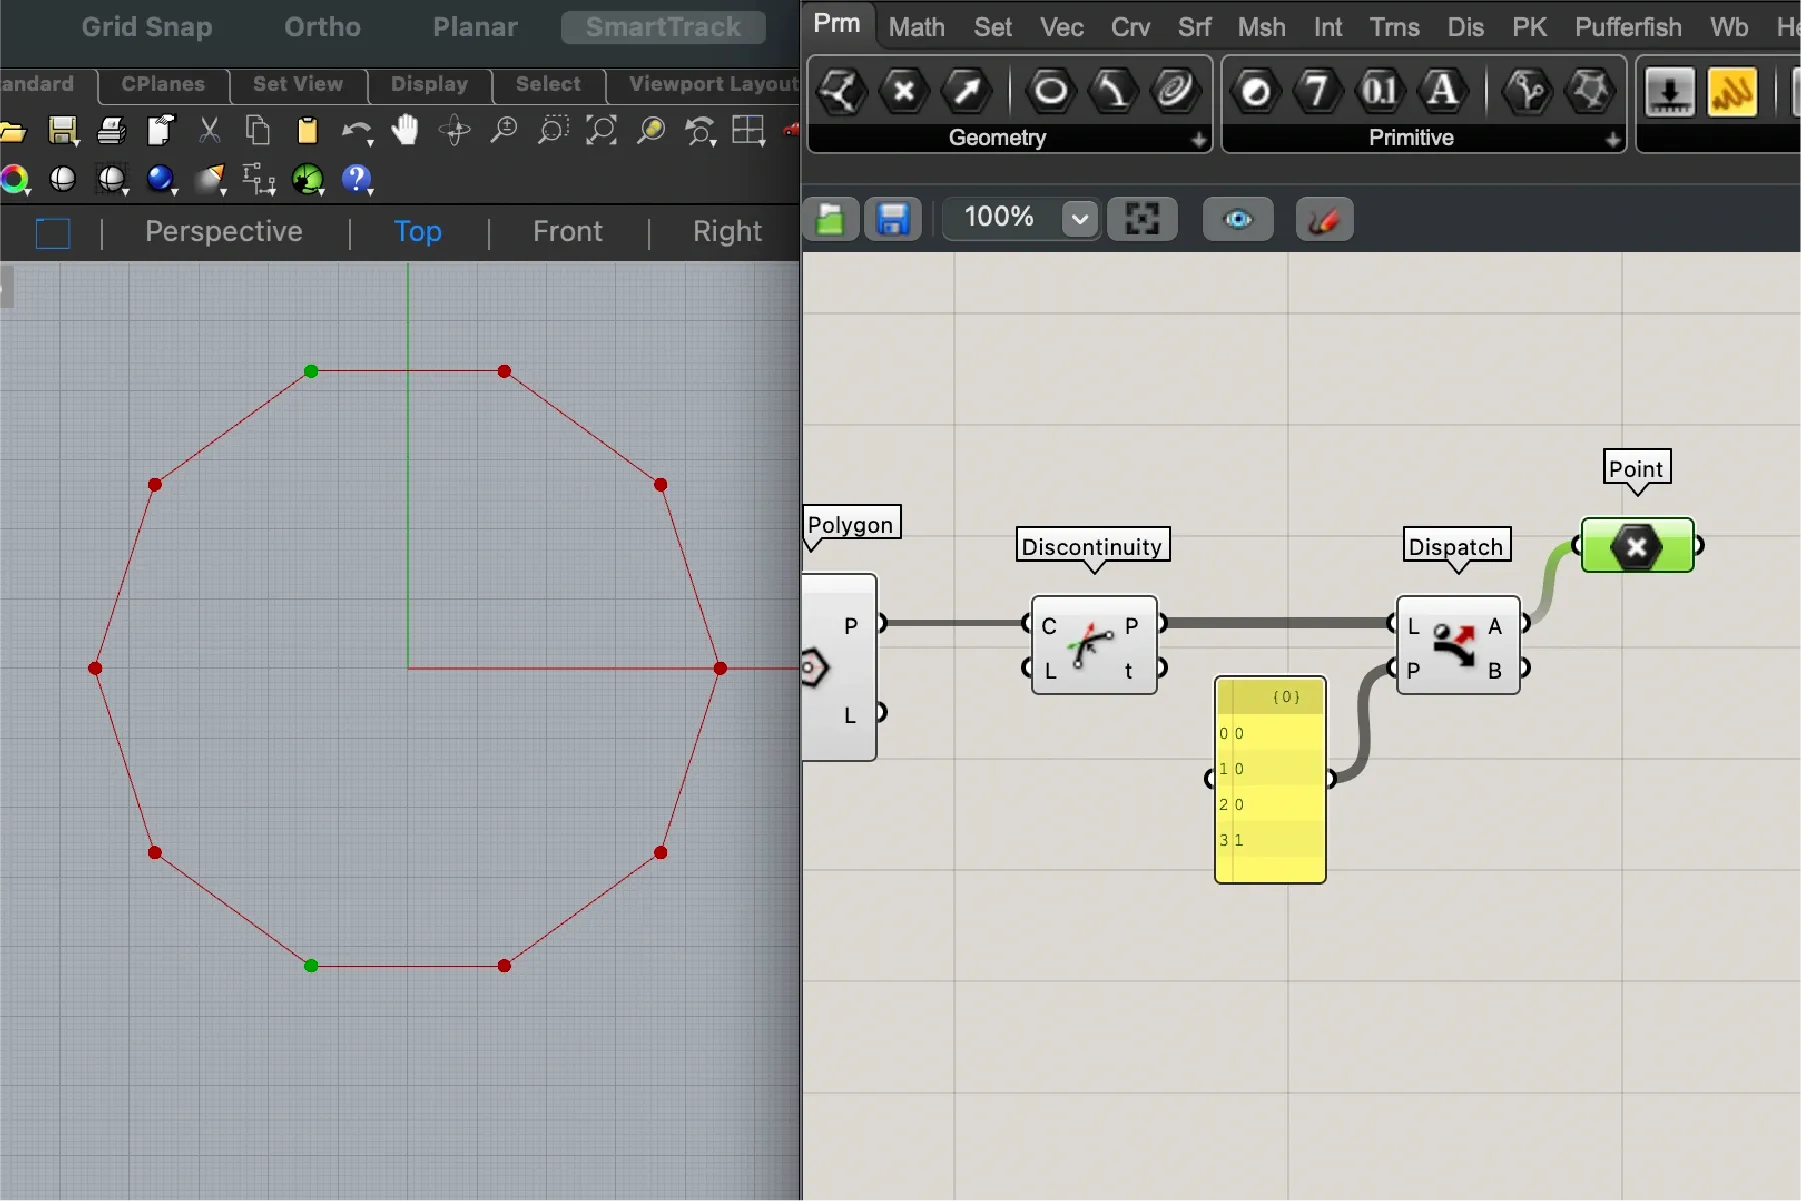The height and width of the screenshot is (1201, 1801).
Task: Switch to the Perspective viewport
Action: point(223,231)
